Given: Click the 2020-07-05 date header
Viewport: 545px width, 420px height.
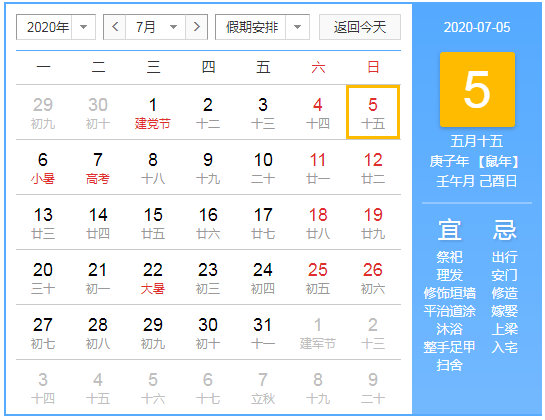Looking at the screenshot, I should click(477, 27).
